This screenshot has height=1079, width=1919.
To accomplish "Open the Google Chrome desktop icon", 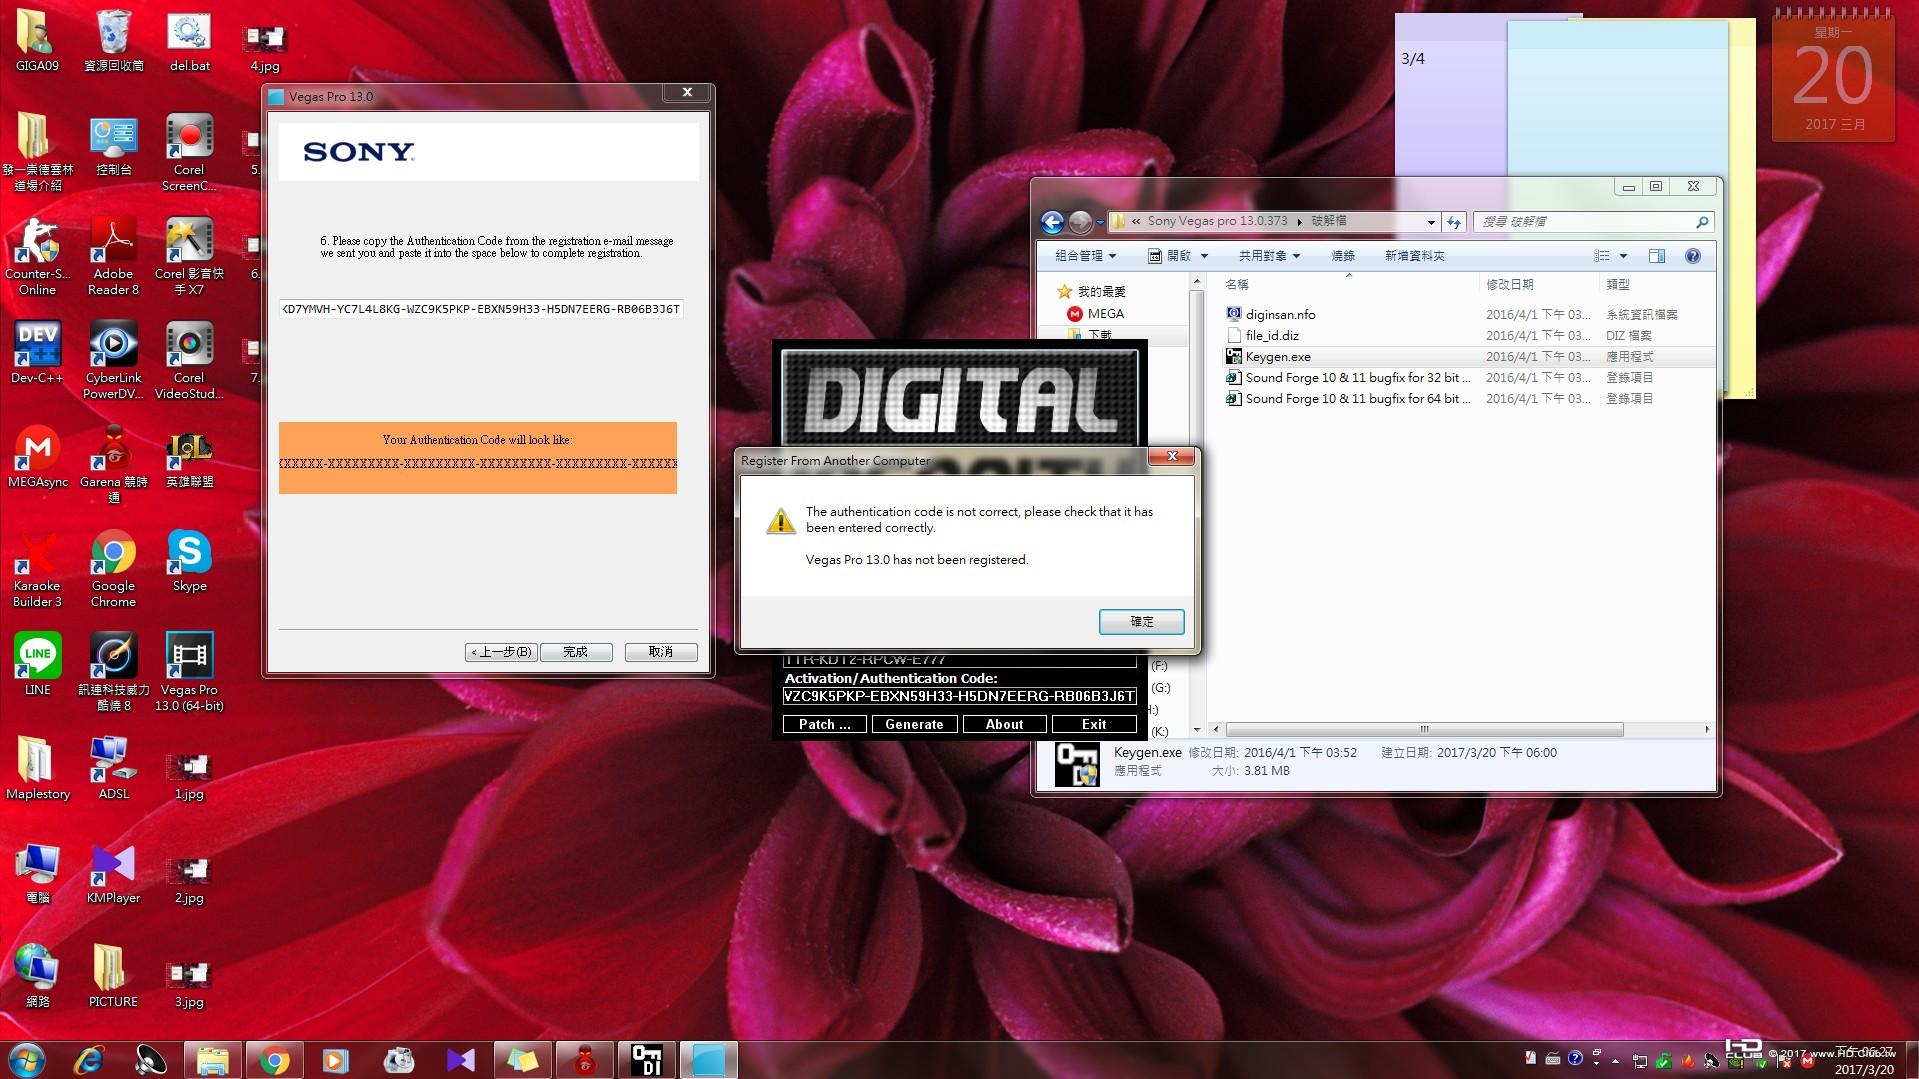I will [x=113, y=568].
